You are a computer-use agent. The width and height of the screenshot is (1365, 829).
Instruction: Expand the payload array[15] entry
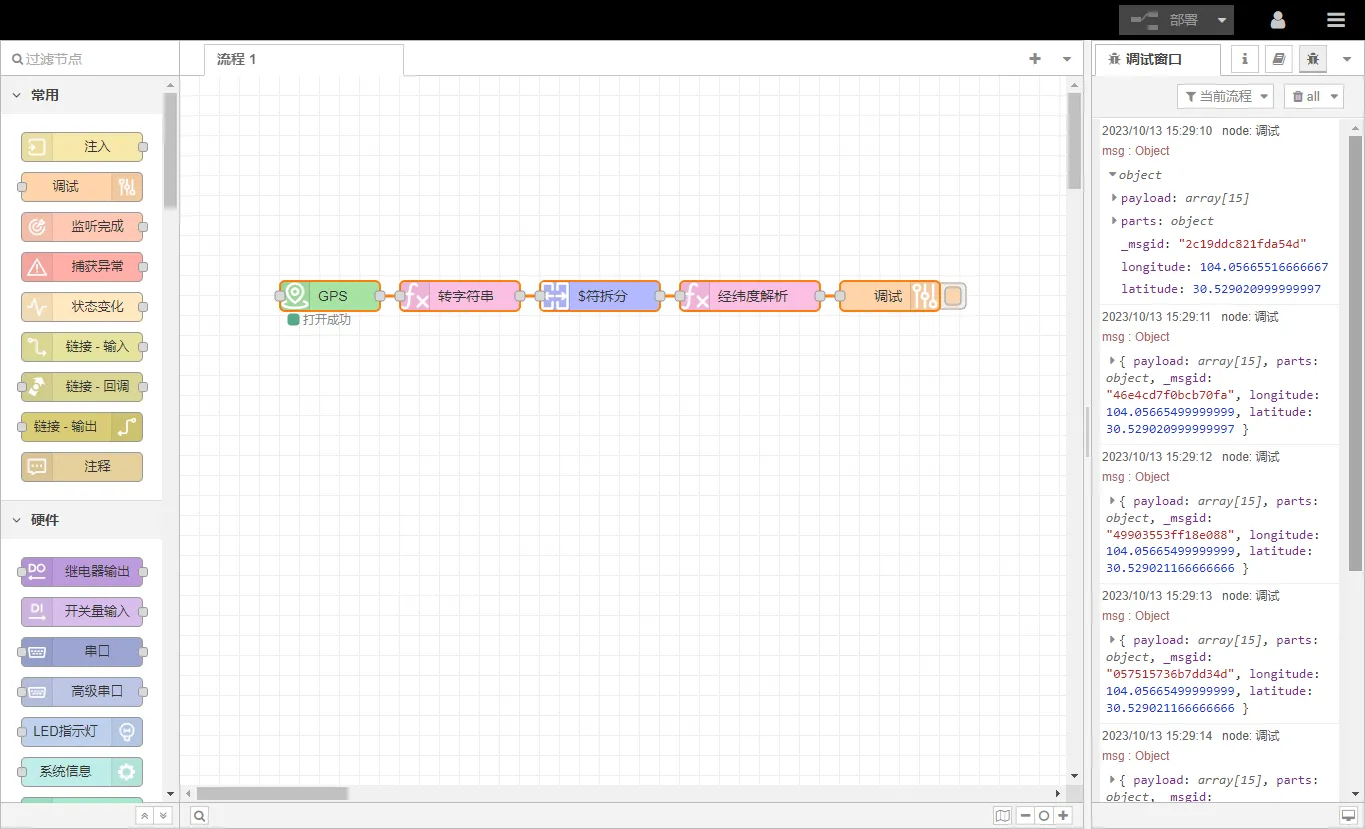pos(1114,198)
